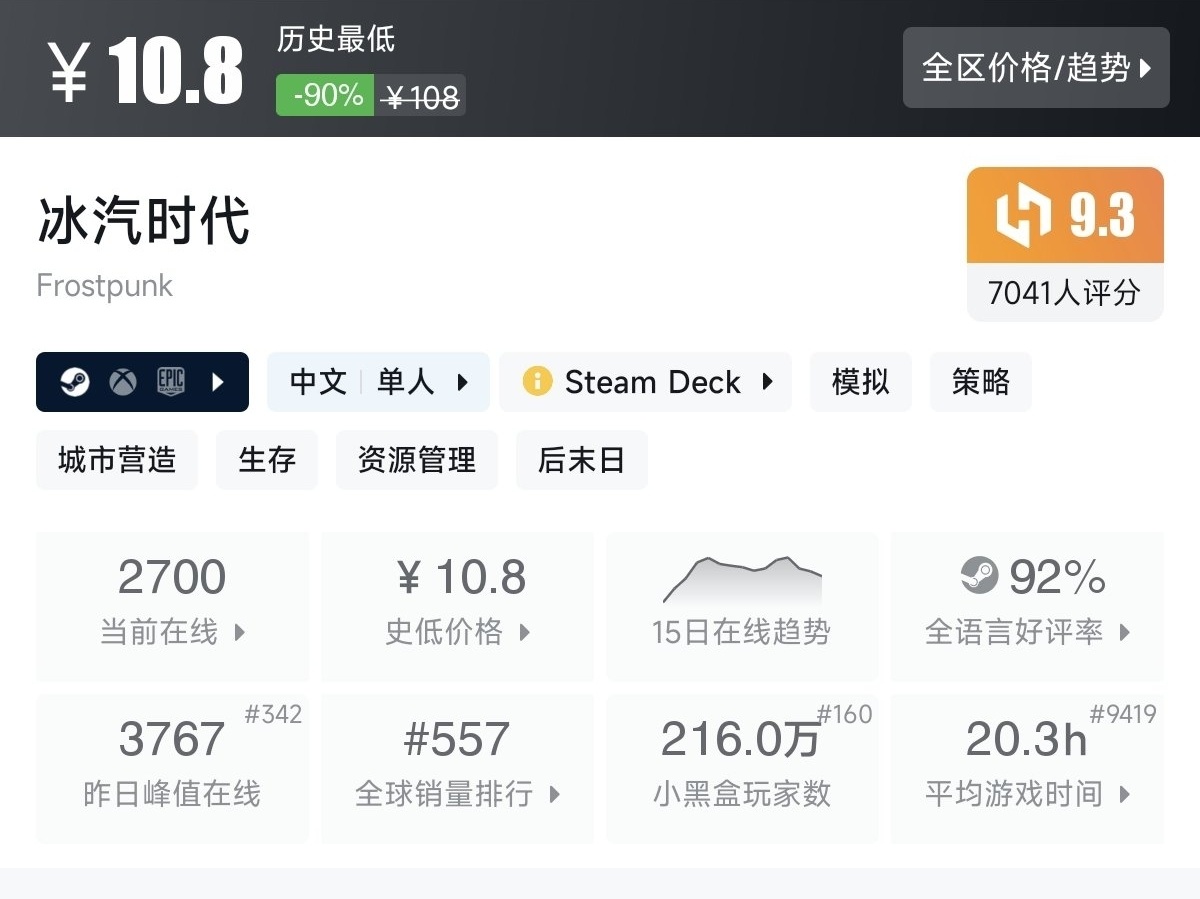Viewport: 1200px width, 899px height.
Task: Expand the Steam Deck compatibility details
Action: [x=766, y=381]
